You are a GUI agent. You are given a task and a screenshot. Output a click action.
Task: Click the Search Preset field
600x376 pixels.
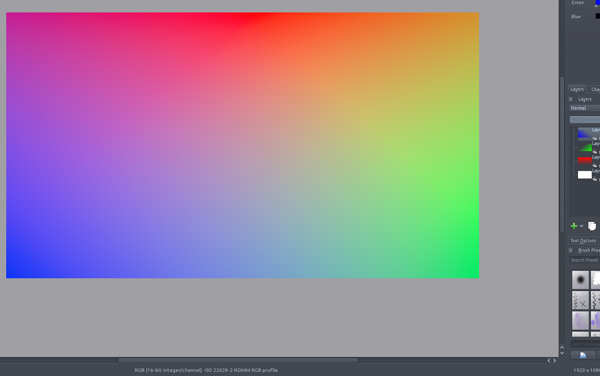click(x=584, y=260)
